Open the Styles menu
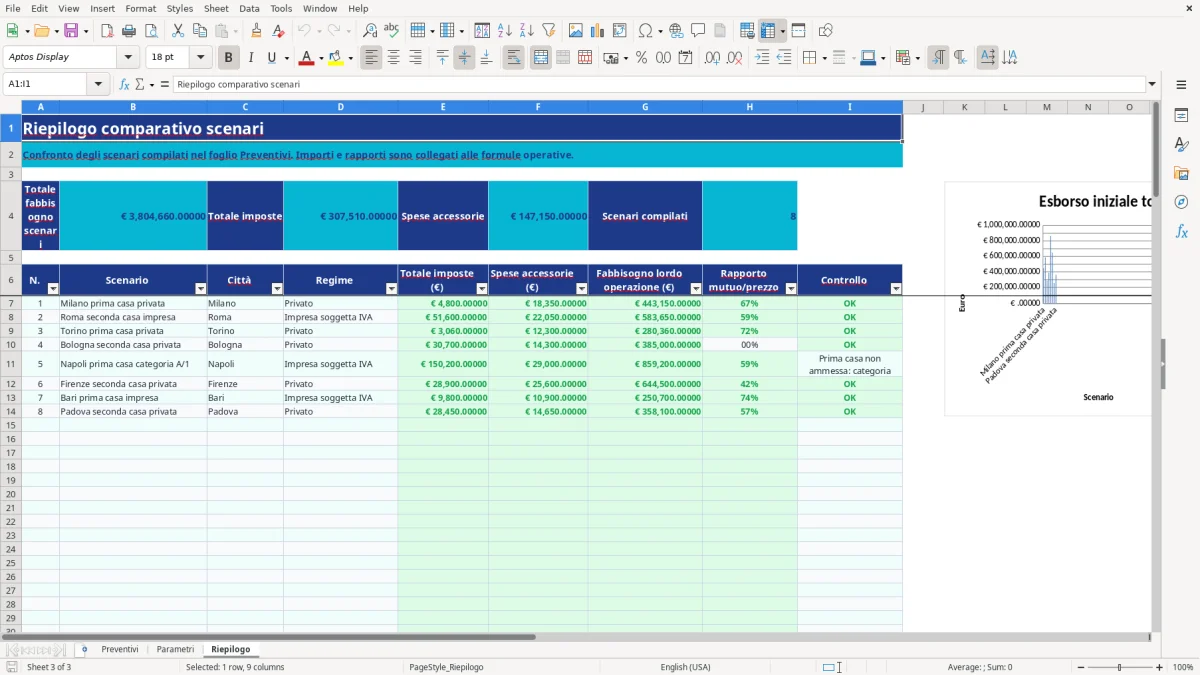The width and height of the screenshot is (1200, 675). [x=180, y=8]
